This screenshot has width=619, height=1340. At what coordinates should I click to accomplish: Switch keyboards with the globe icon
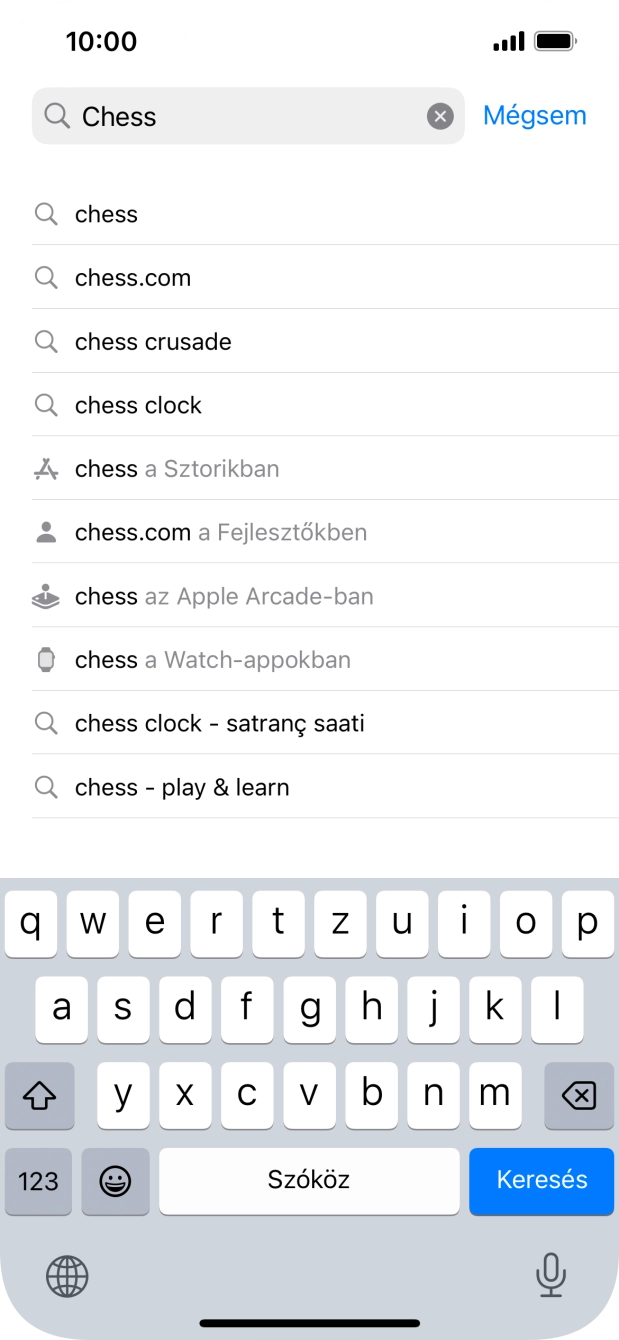click(x=66, y=1276)
